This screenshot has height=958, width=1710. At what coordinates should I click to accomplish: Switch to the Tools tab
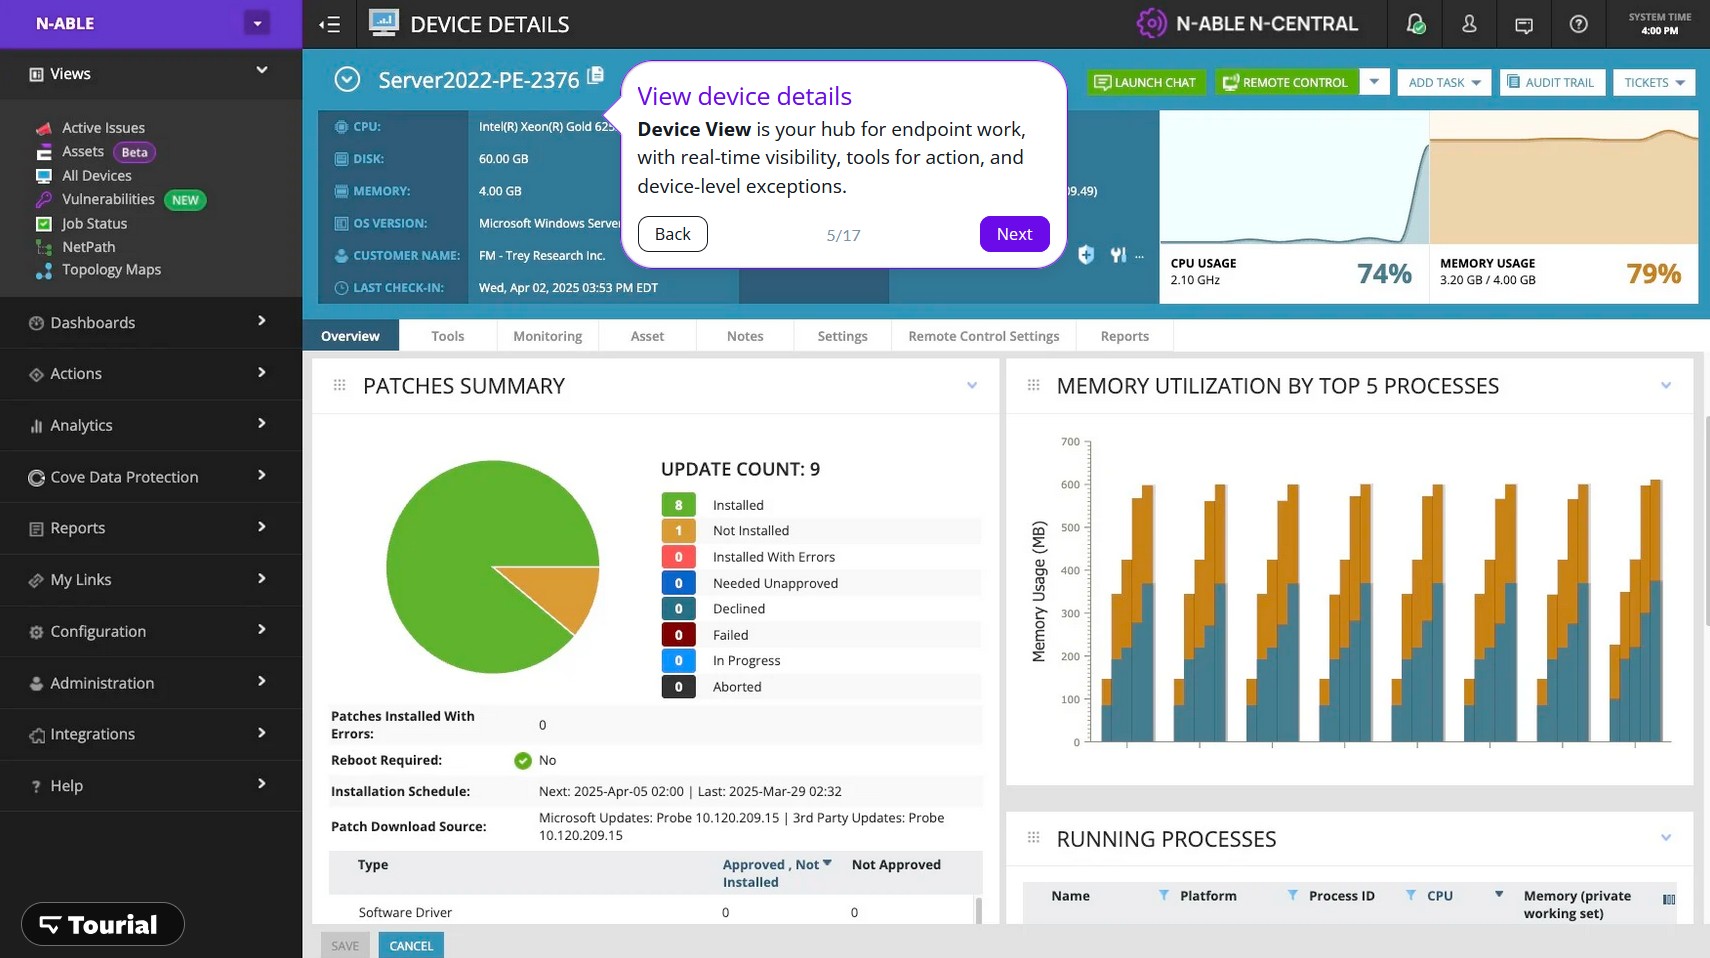[448, 336]
